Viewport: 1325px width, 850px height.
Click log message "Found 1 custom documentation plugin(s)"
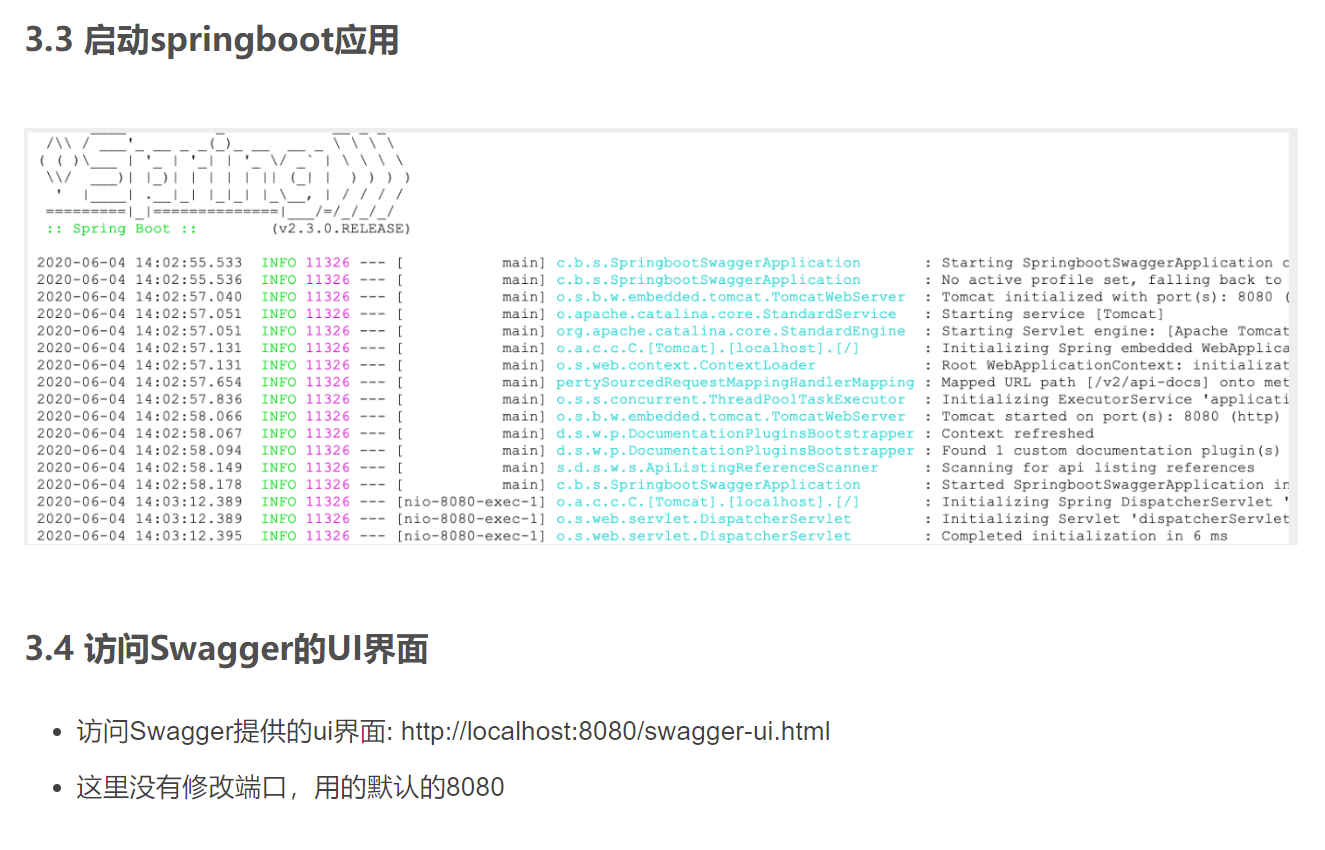(1111, 450)
